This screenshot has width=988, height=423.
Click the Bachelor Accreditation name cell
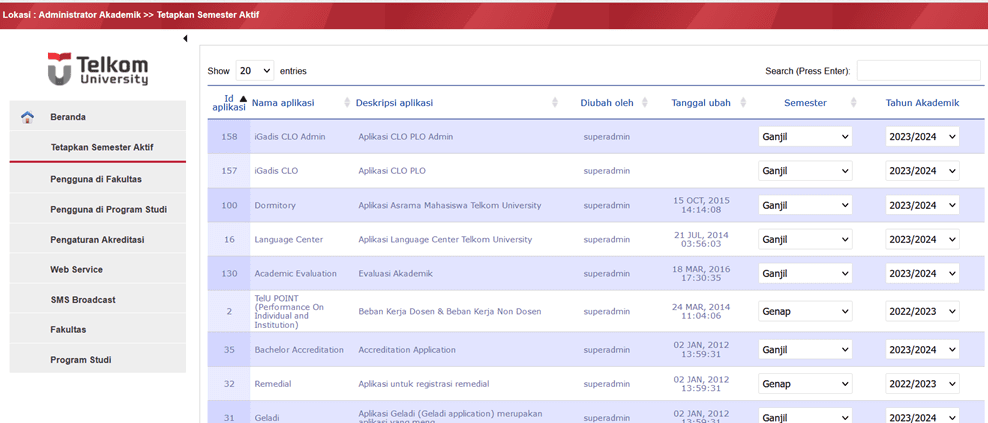[x=299, y=349]
